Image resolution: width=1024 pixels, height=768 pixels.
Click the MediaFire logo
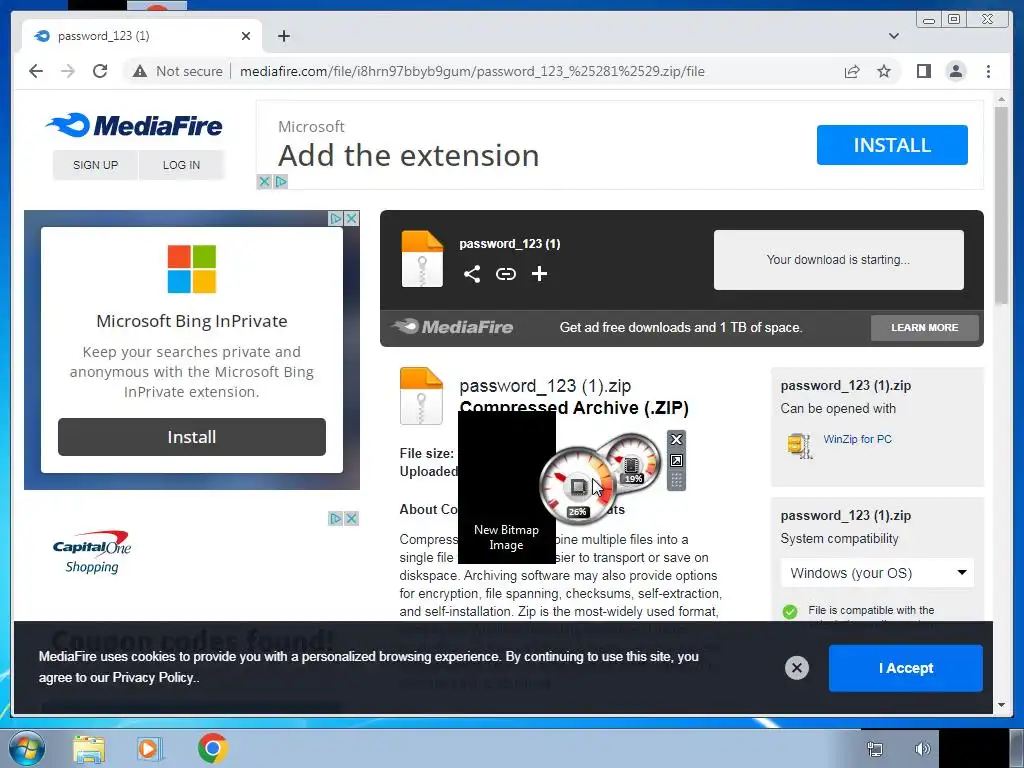tap(135, 125)
